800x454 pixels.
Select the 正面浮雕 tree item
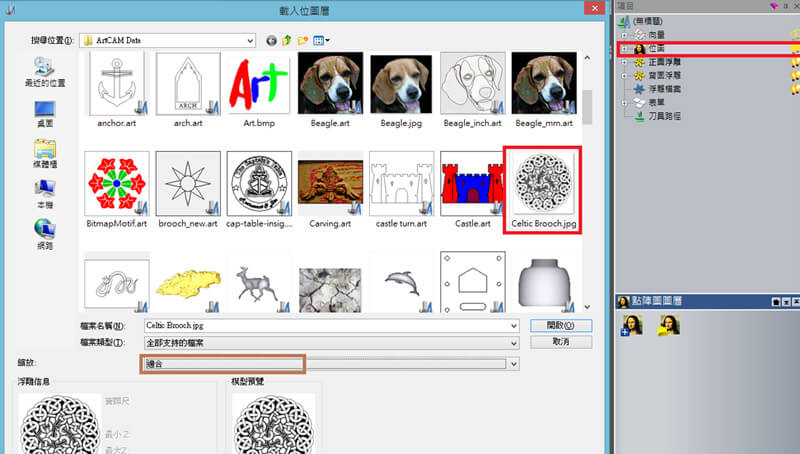click(664, 62)
